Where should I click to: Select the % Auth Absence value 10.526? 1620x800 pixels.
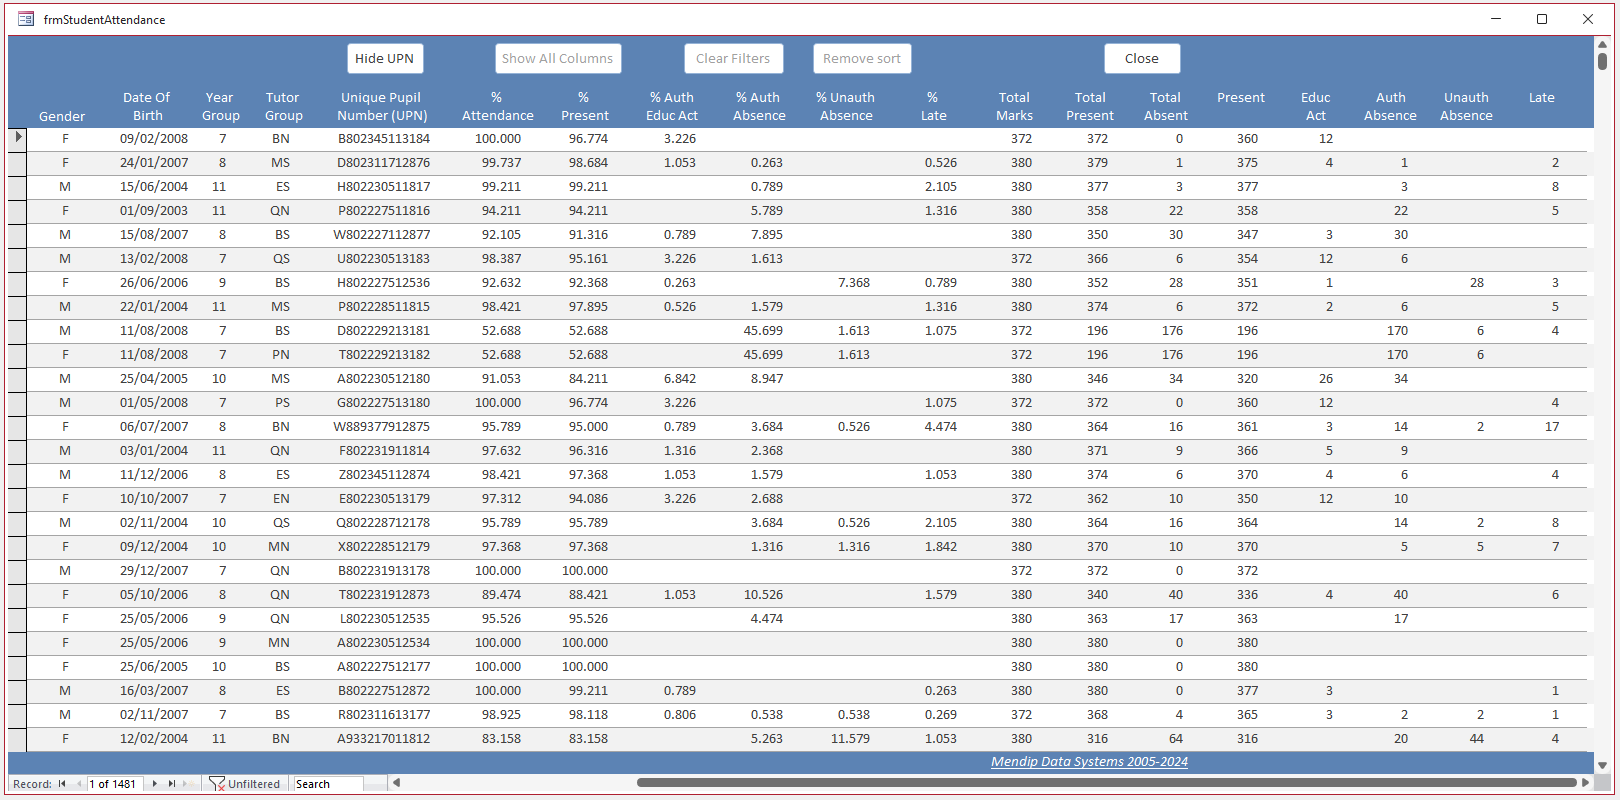point(764,595)
